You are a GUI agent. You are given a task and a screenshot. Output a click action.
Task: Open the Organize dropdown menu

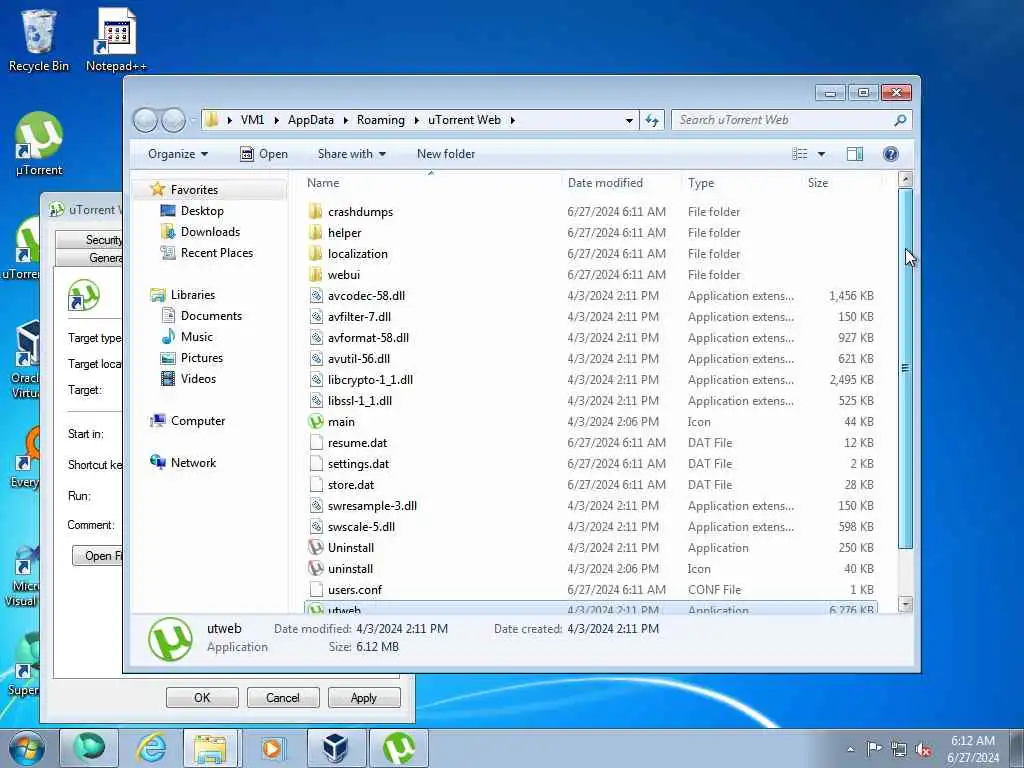(x=178, y=154)
